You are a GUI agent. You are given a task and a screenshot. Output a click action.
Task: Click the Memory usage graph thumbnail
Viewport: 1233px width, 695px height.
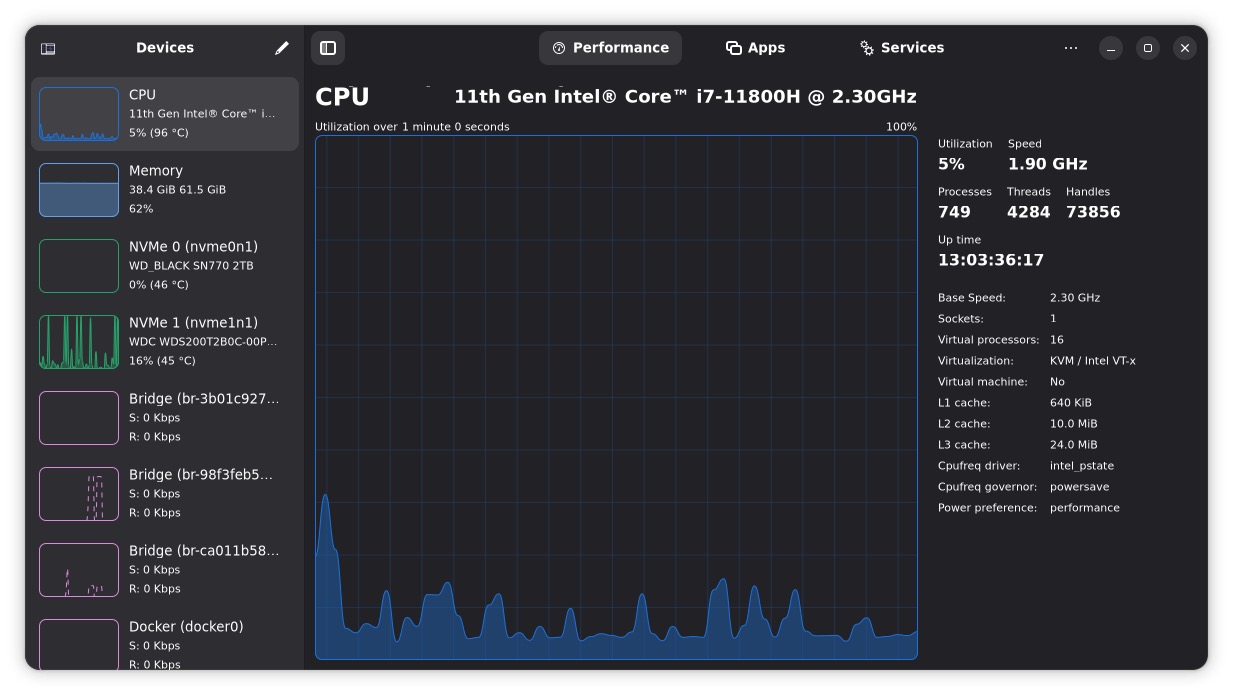point(79,190)
